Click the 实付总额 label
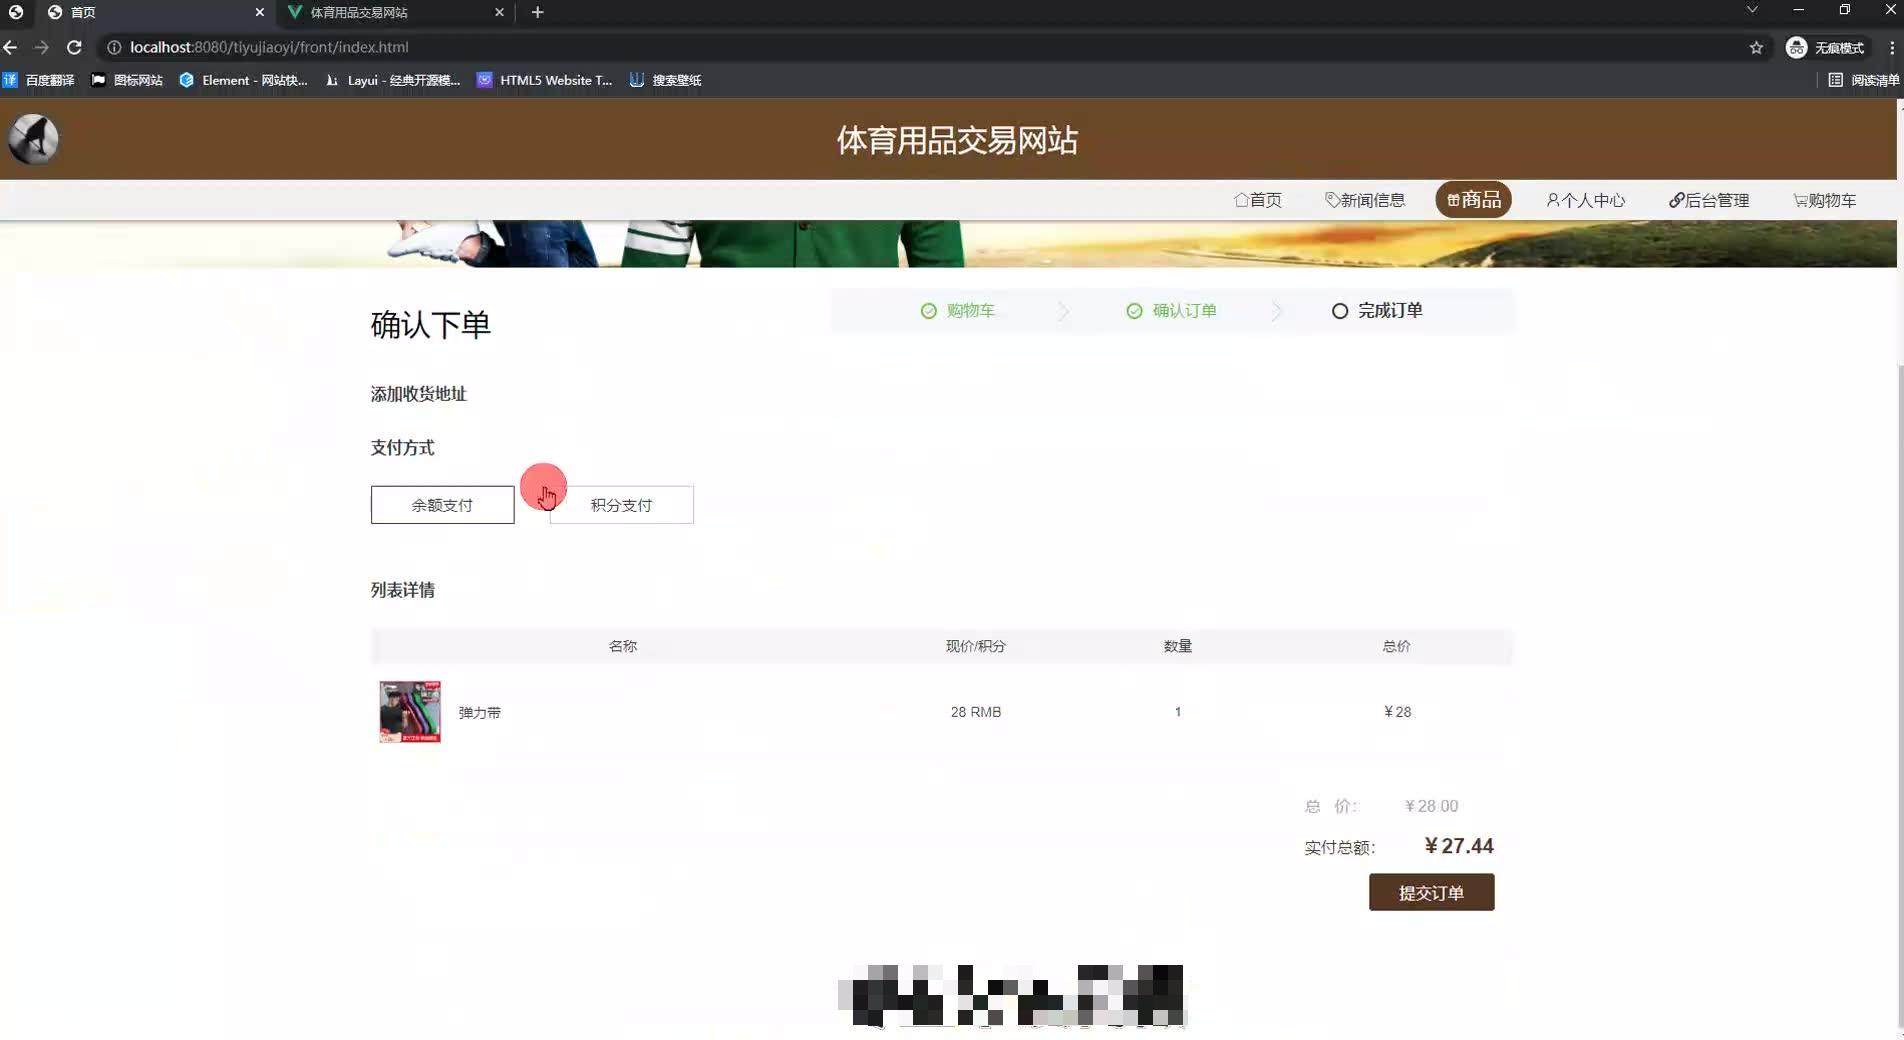The width and height of the screenshot is (1904, 1040). 1340,848
